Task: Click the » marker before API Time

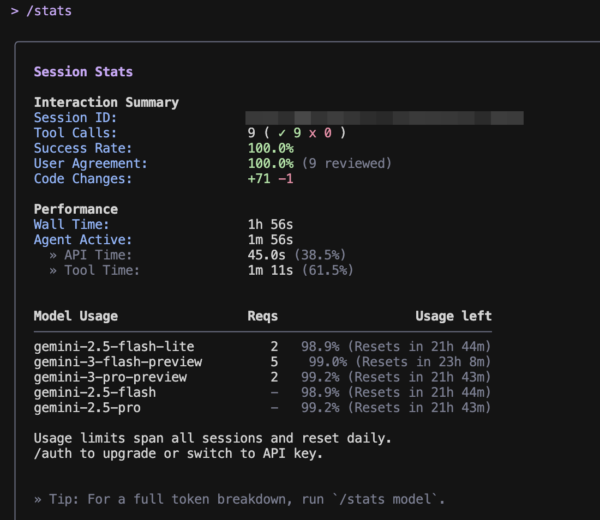Action: tap(53, 255)
